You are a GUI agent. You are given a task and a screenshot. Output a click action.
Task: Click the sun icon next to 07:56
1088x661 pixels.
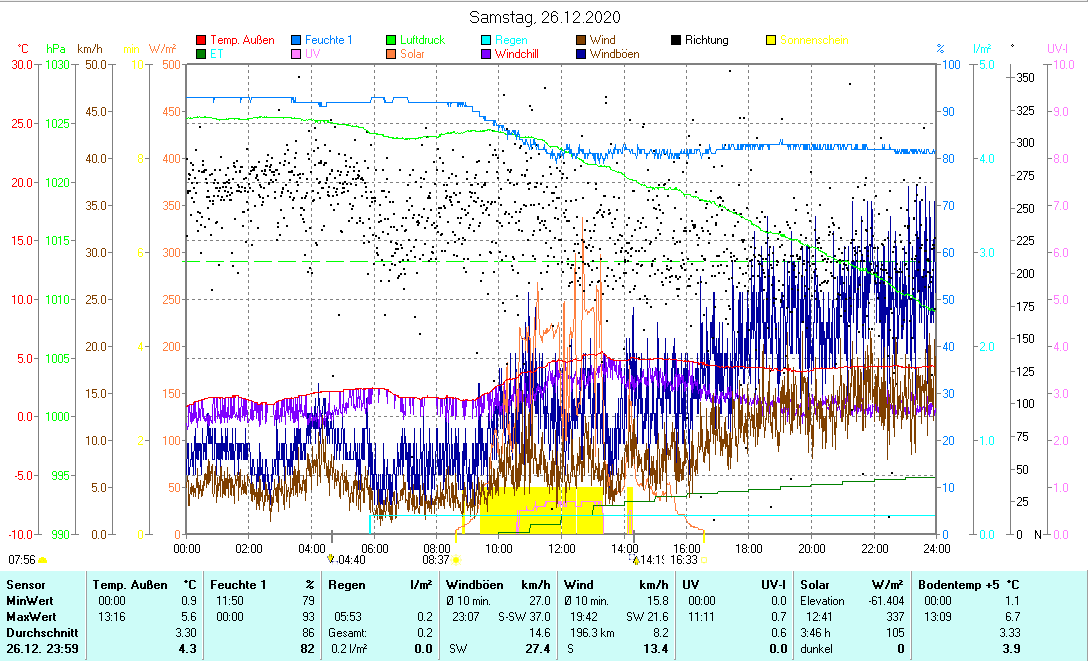point(43,560)
